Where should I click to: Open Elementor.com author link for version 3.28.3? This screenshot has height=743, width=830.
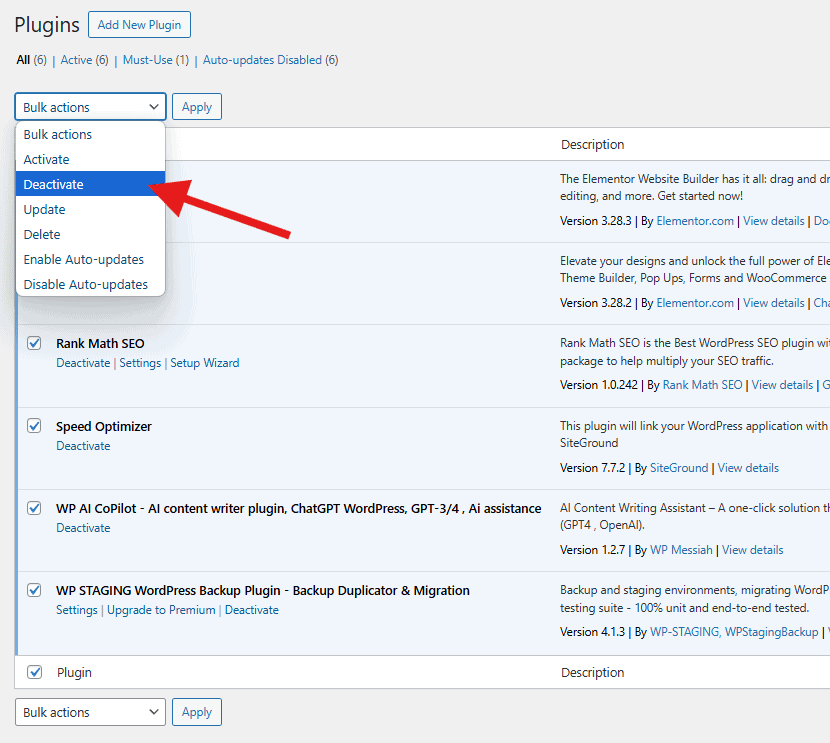[695, 221]
